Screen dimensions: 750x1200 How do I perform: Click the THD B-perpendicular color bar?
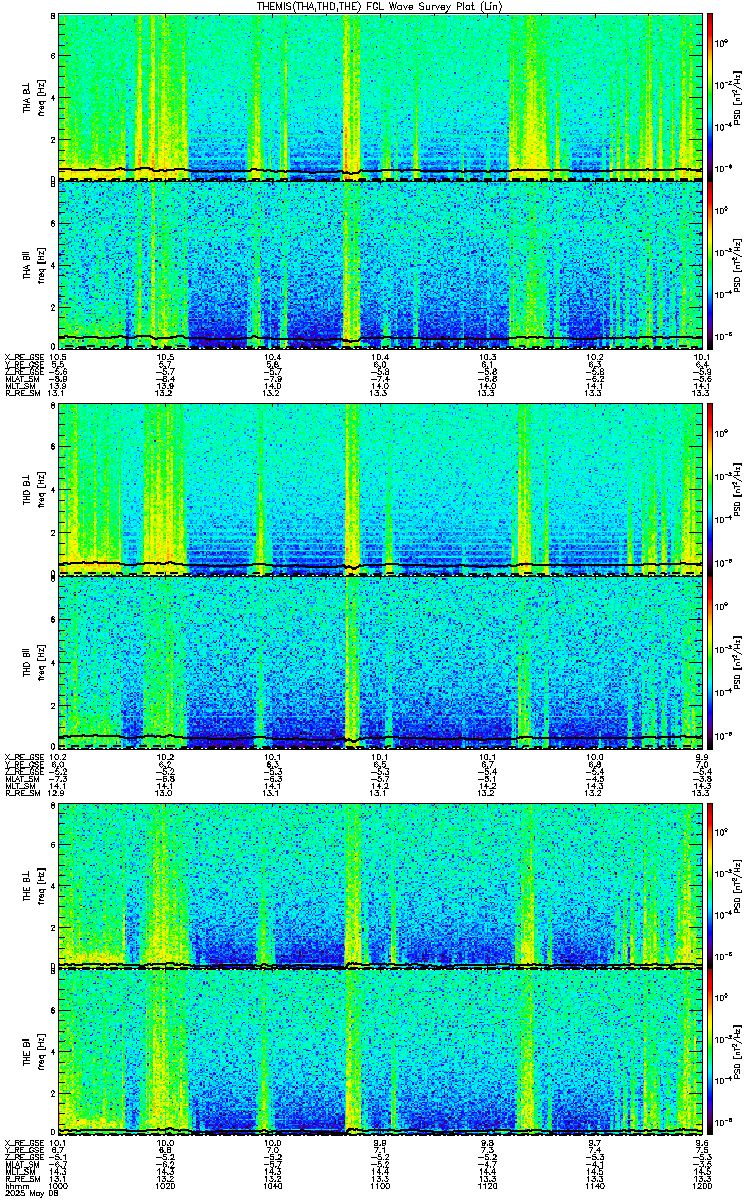coord(709,488)
